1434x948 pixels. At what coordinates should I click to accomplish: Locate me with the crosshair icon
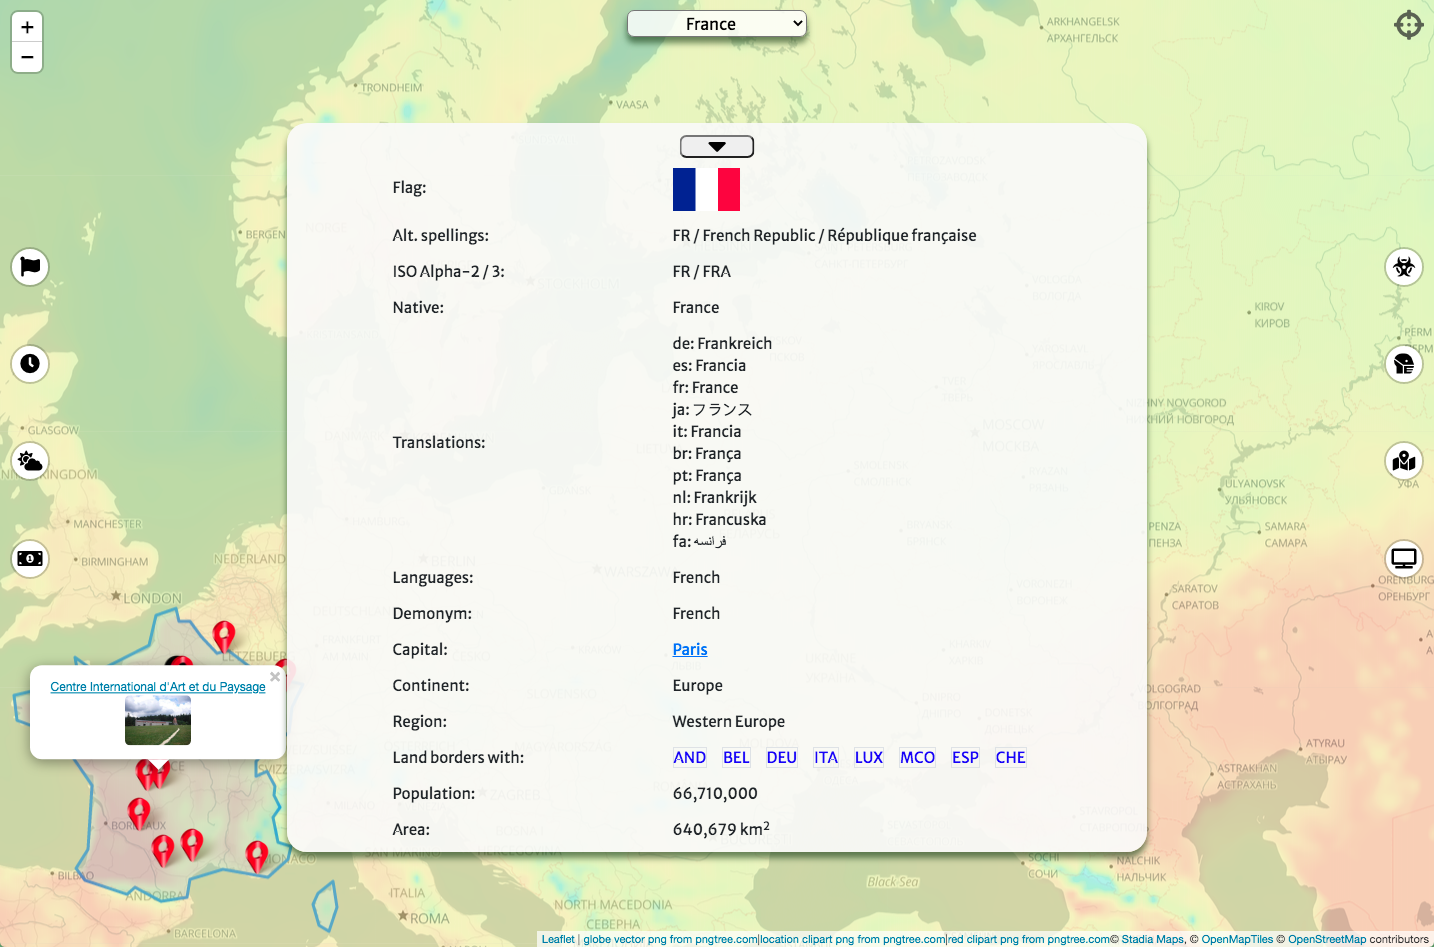(1408, 24)
